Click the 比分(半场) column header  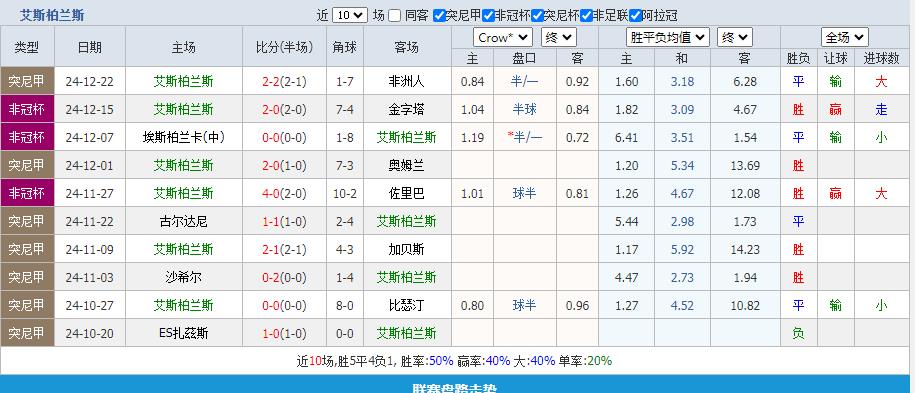pyautogui.click(x=285, y=47)
